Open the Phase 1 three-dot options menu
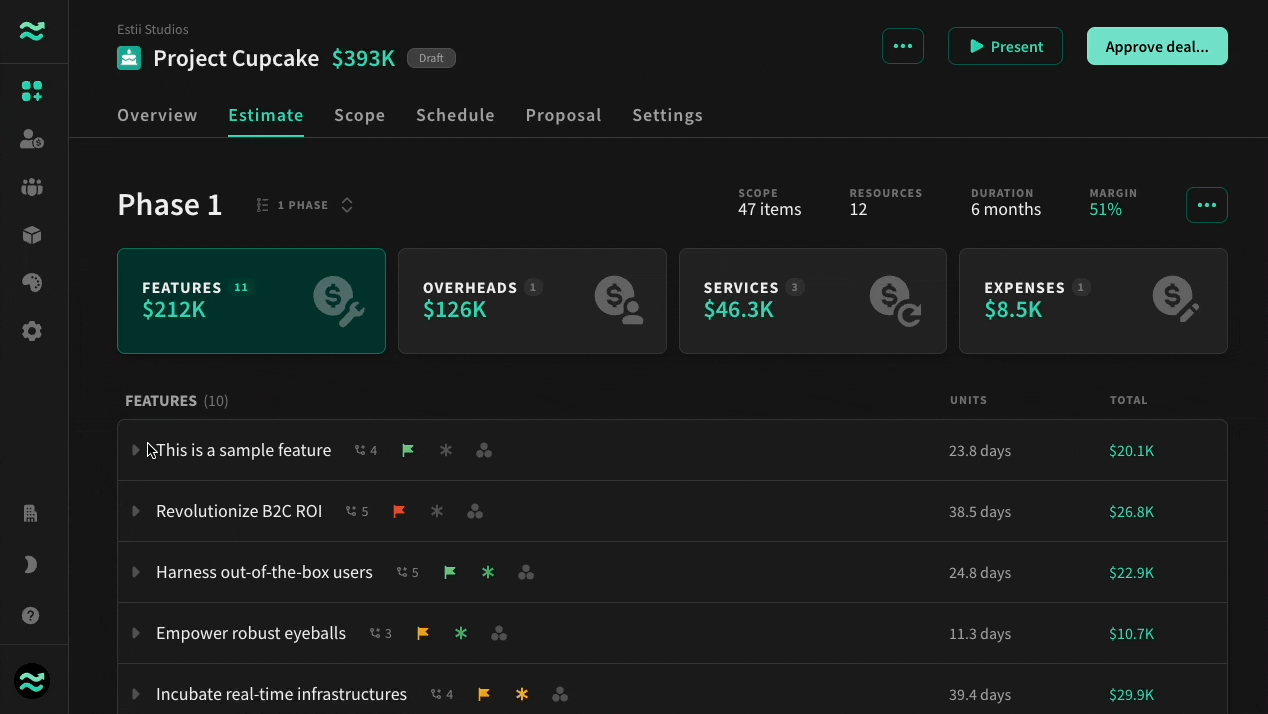1268x714 pixels. (1207, 205)
